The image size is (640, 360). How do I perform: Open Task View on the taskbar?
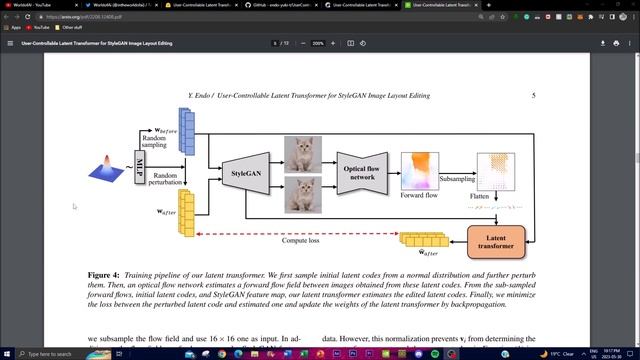coord(119,354)
